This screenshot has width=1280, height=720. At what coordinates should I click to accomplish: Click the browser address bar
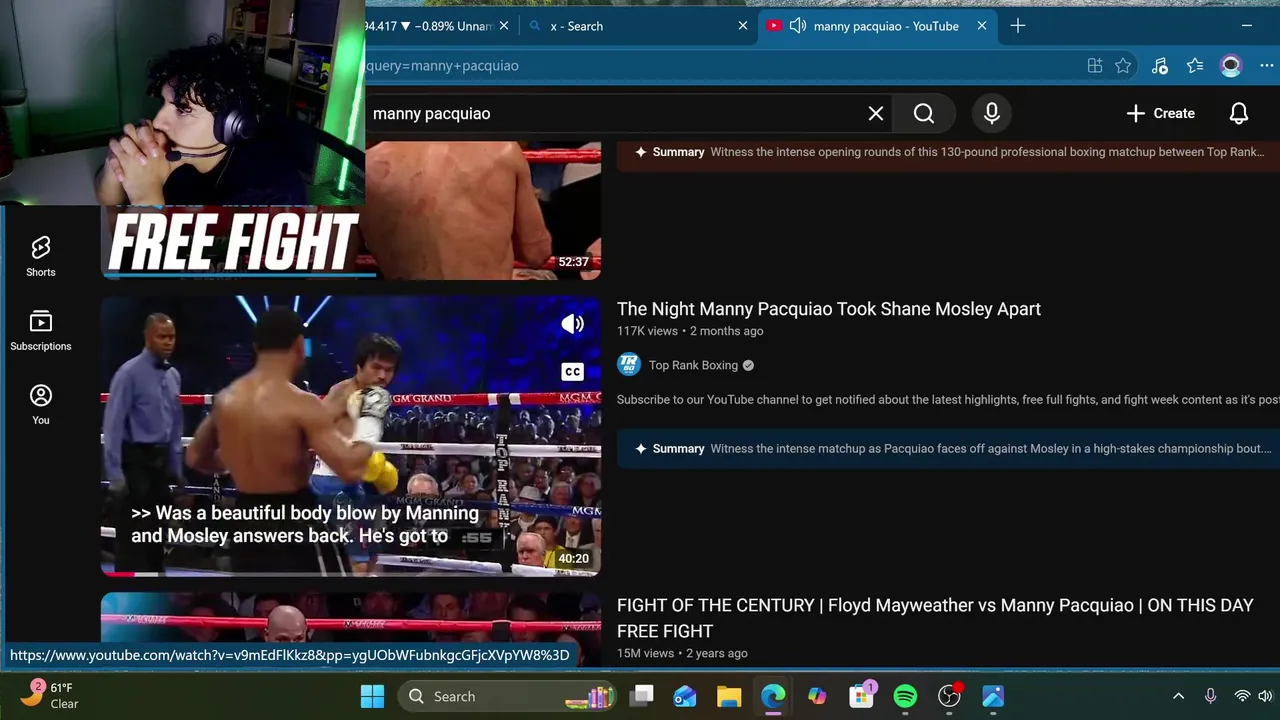coord(720,66)
